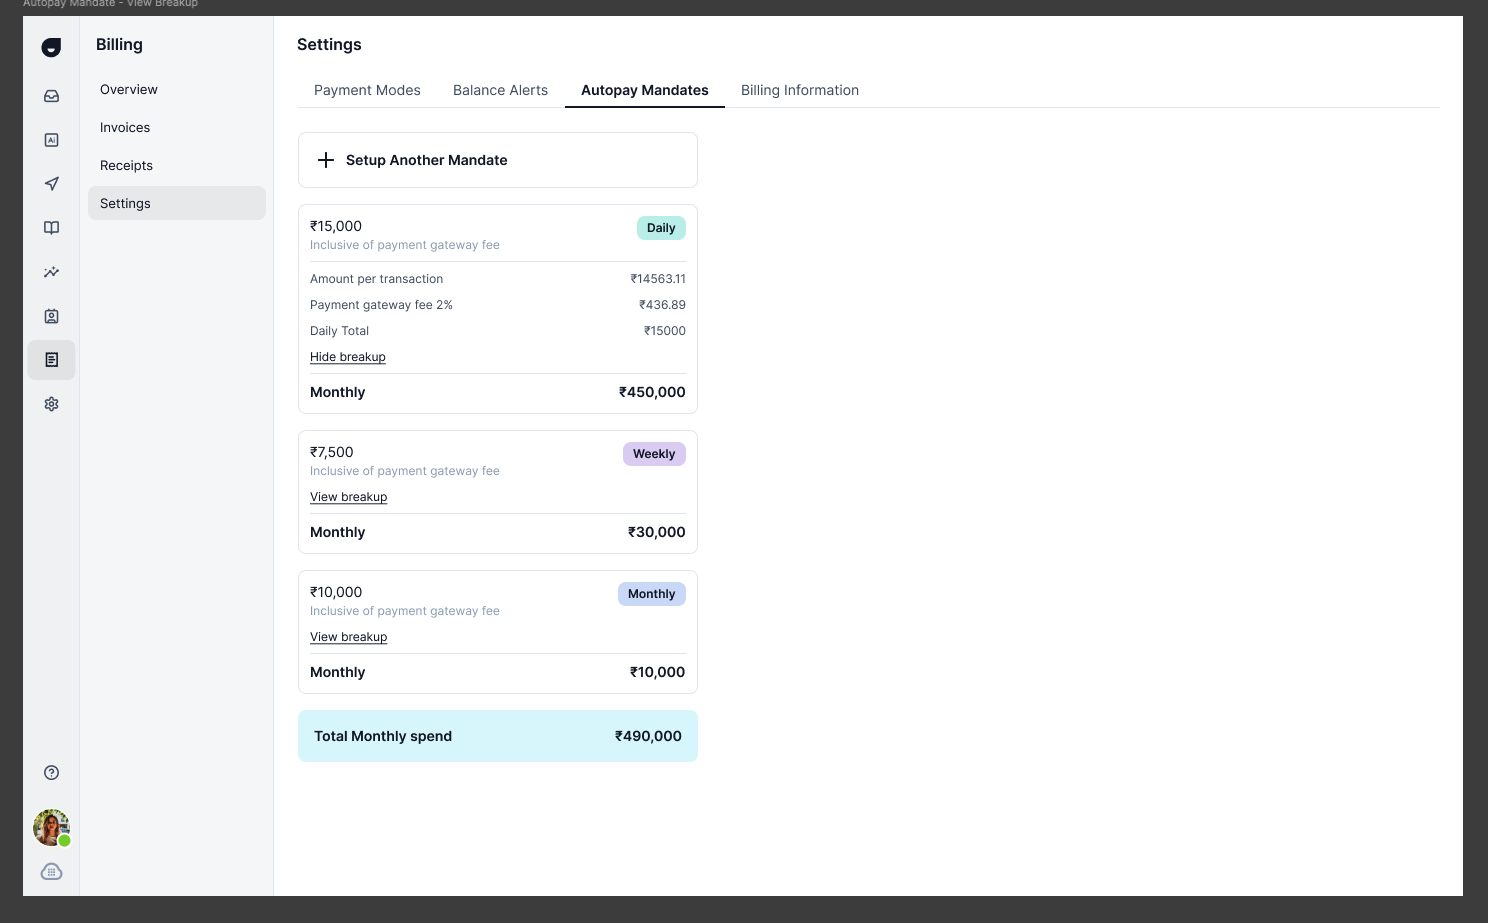
Task: Click the app logo in the sidebar
Action: click(52, 47)
